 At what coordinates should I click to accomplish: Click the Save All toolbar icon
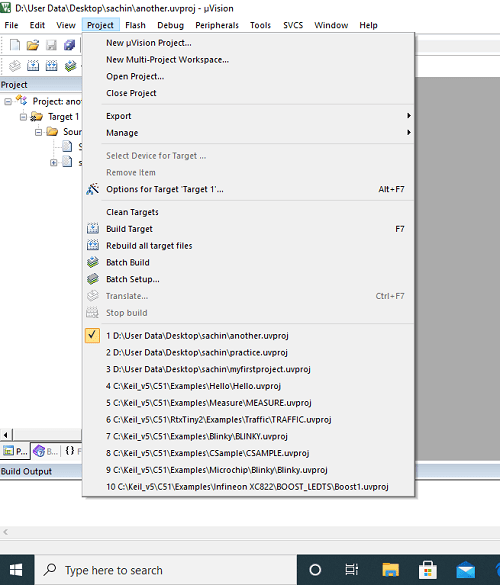click(x=69, y=45)
